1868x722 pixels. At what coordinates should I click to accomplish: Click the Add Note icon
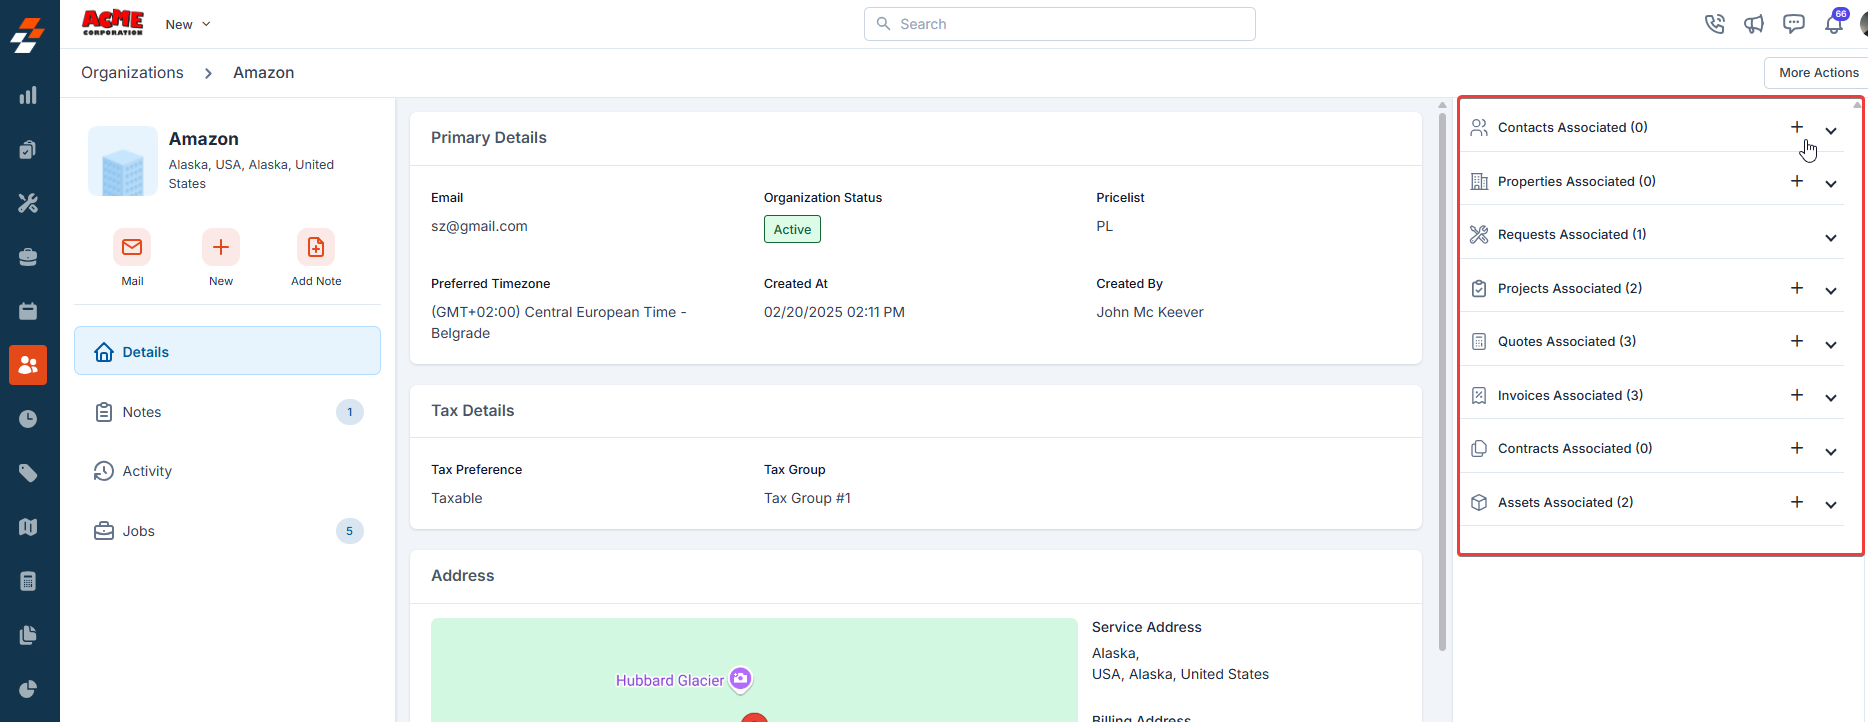[316, 247]
